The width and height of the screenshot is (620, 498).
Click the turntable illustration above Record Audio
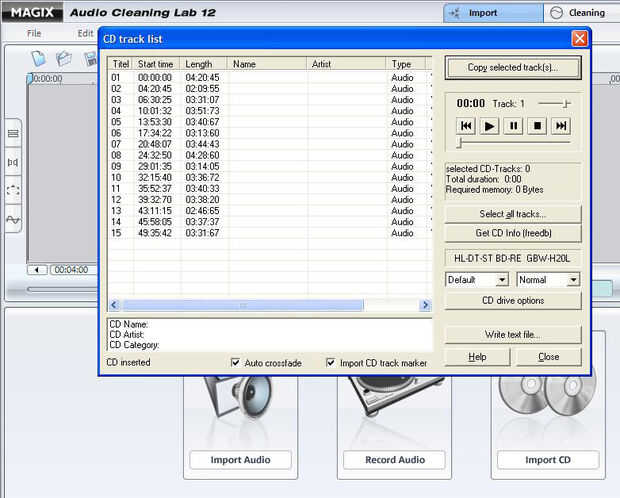(395, 396)
